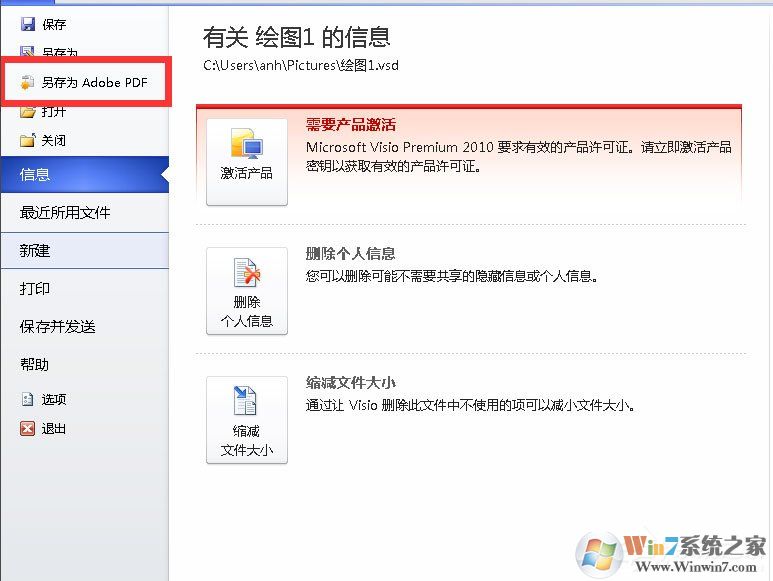
Task: Click the 保存 floppy disk icon
Action: click(28, 24)
